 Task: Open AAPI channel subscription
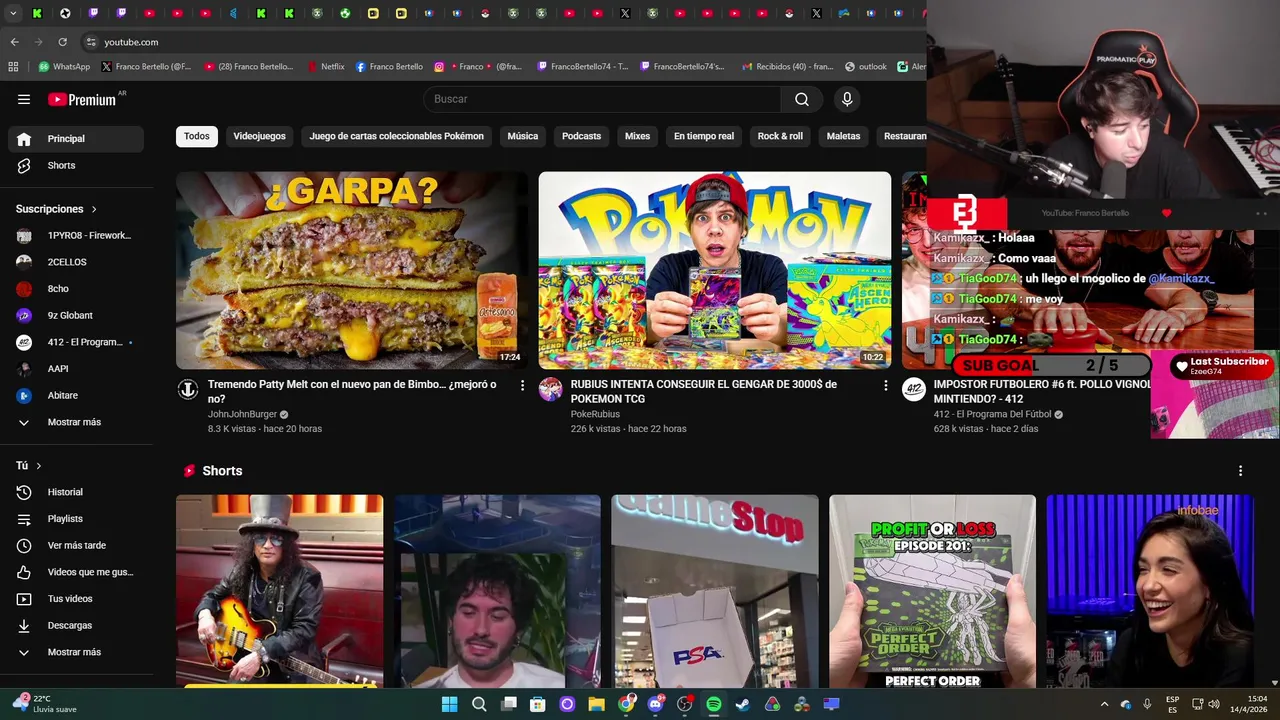(x=76, y=369)
